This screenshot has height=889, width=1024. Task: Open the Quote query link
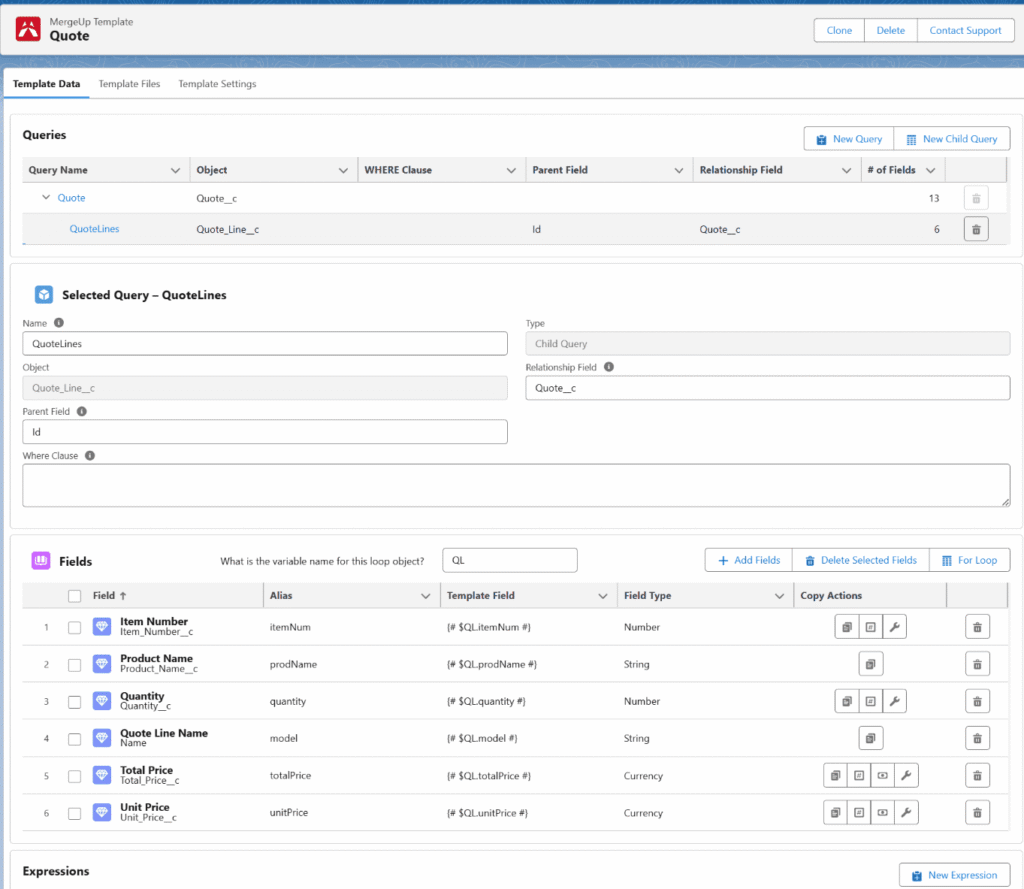tap(71, 198)
